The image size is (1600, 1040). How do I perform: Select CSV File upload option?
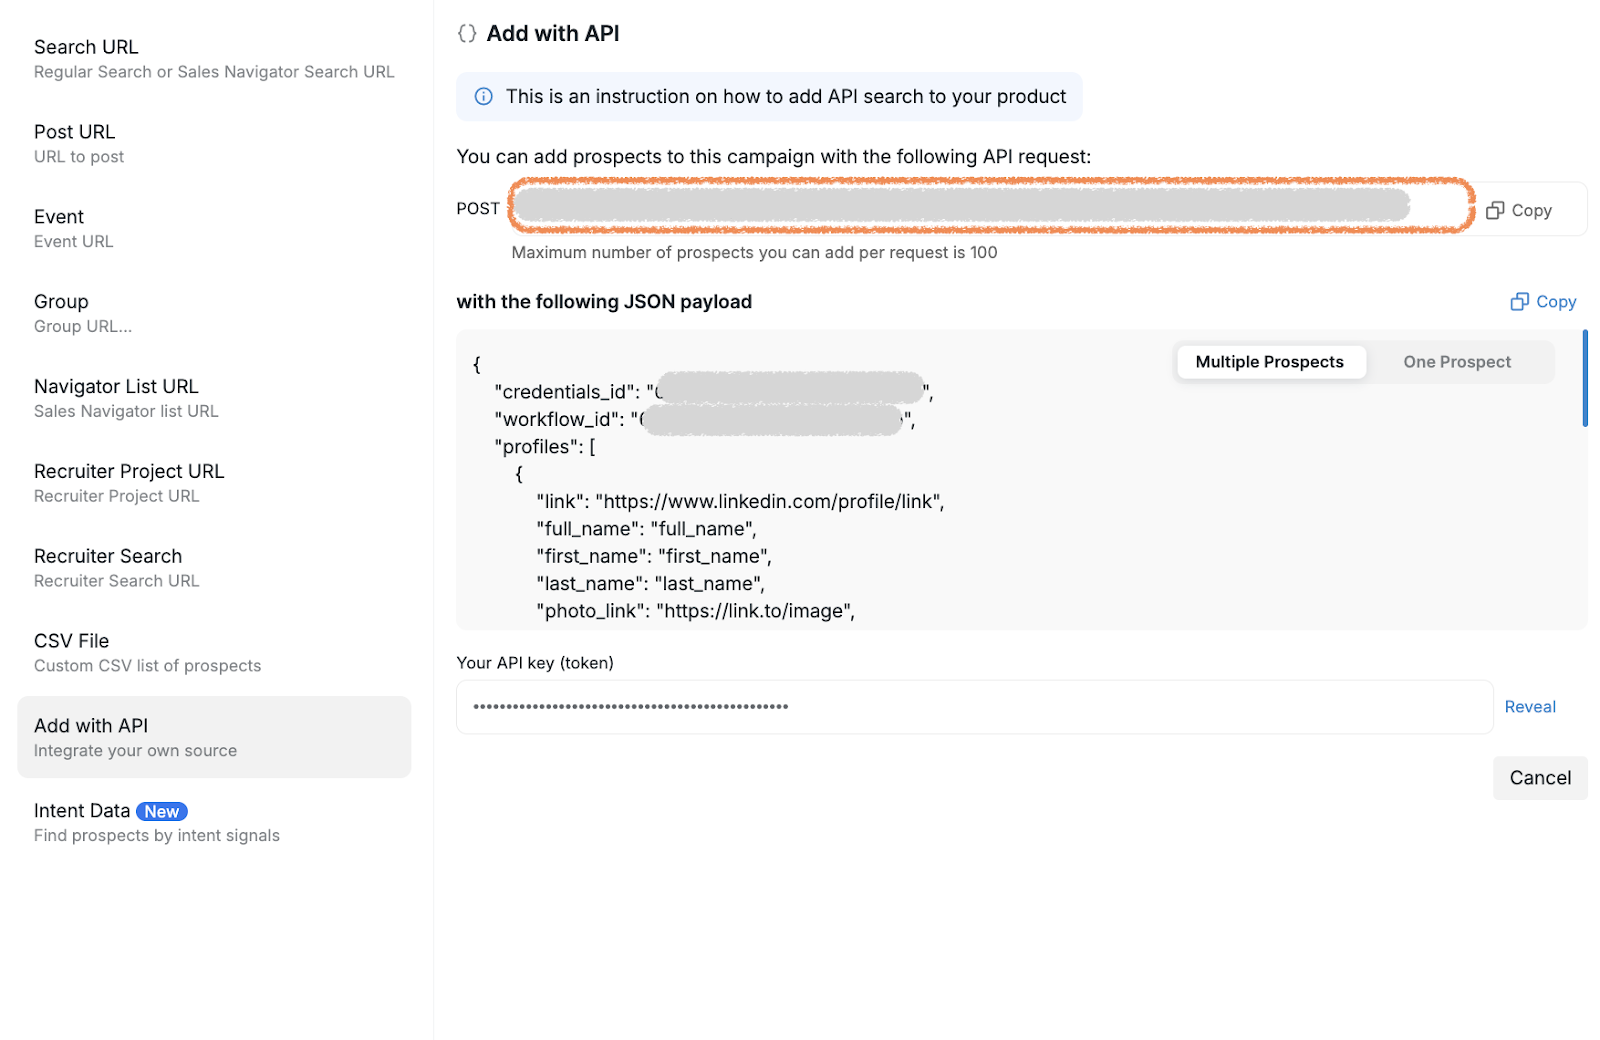(214, 653)
